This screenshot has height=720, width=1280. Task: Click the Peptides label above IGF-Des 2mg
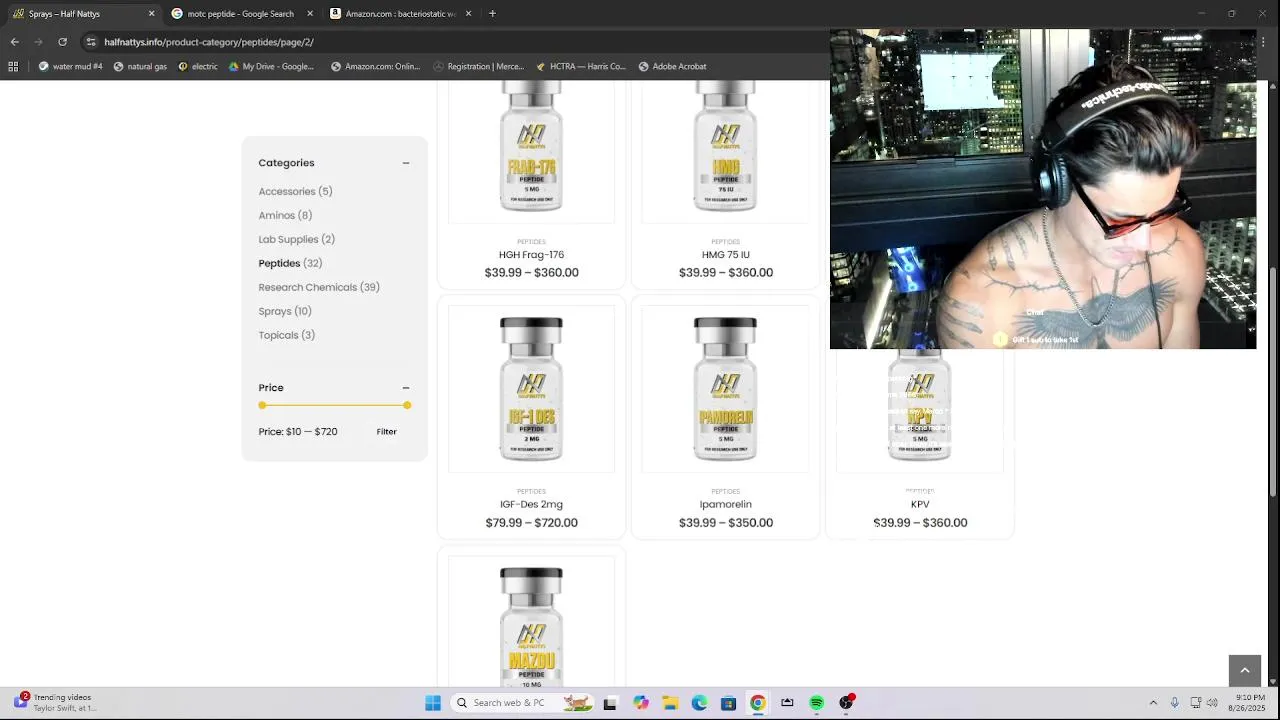(x=531, y=492)
